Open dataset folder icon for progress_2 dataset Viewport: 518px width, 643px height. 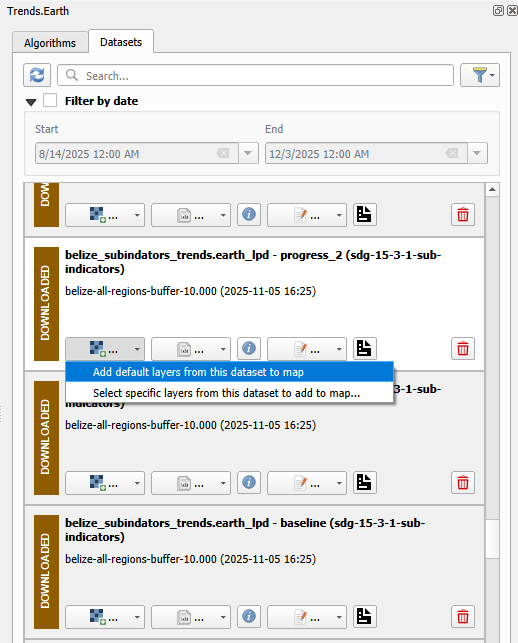[x=365, y=349]
